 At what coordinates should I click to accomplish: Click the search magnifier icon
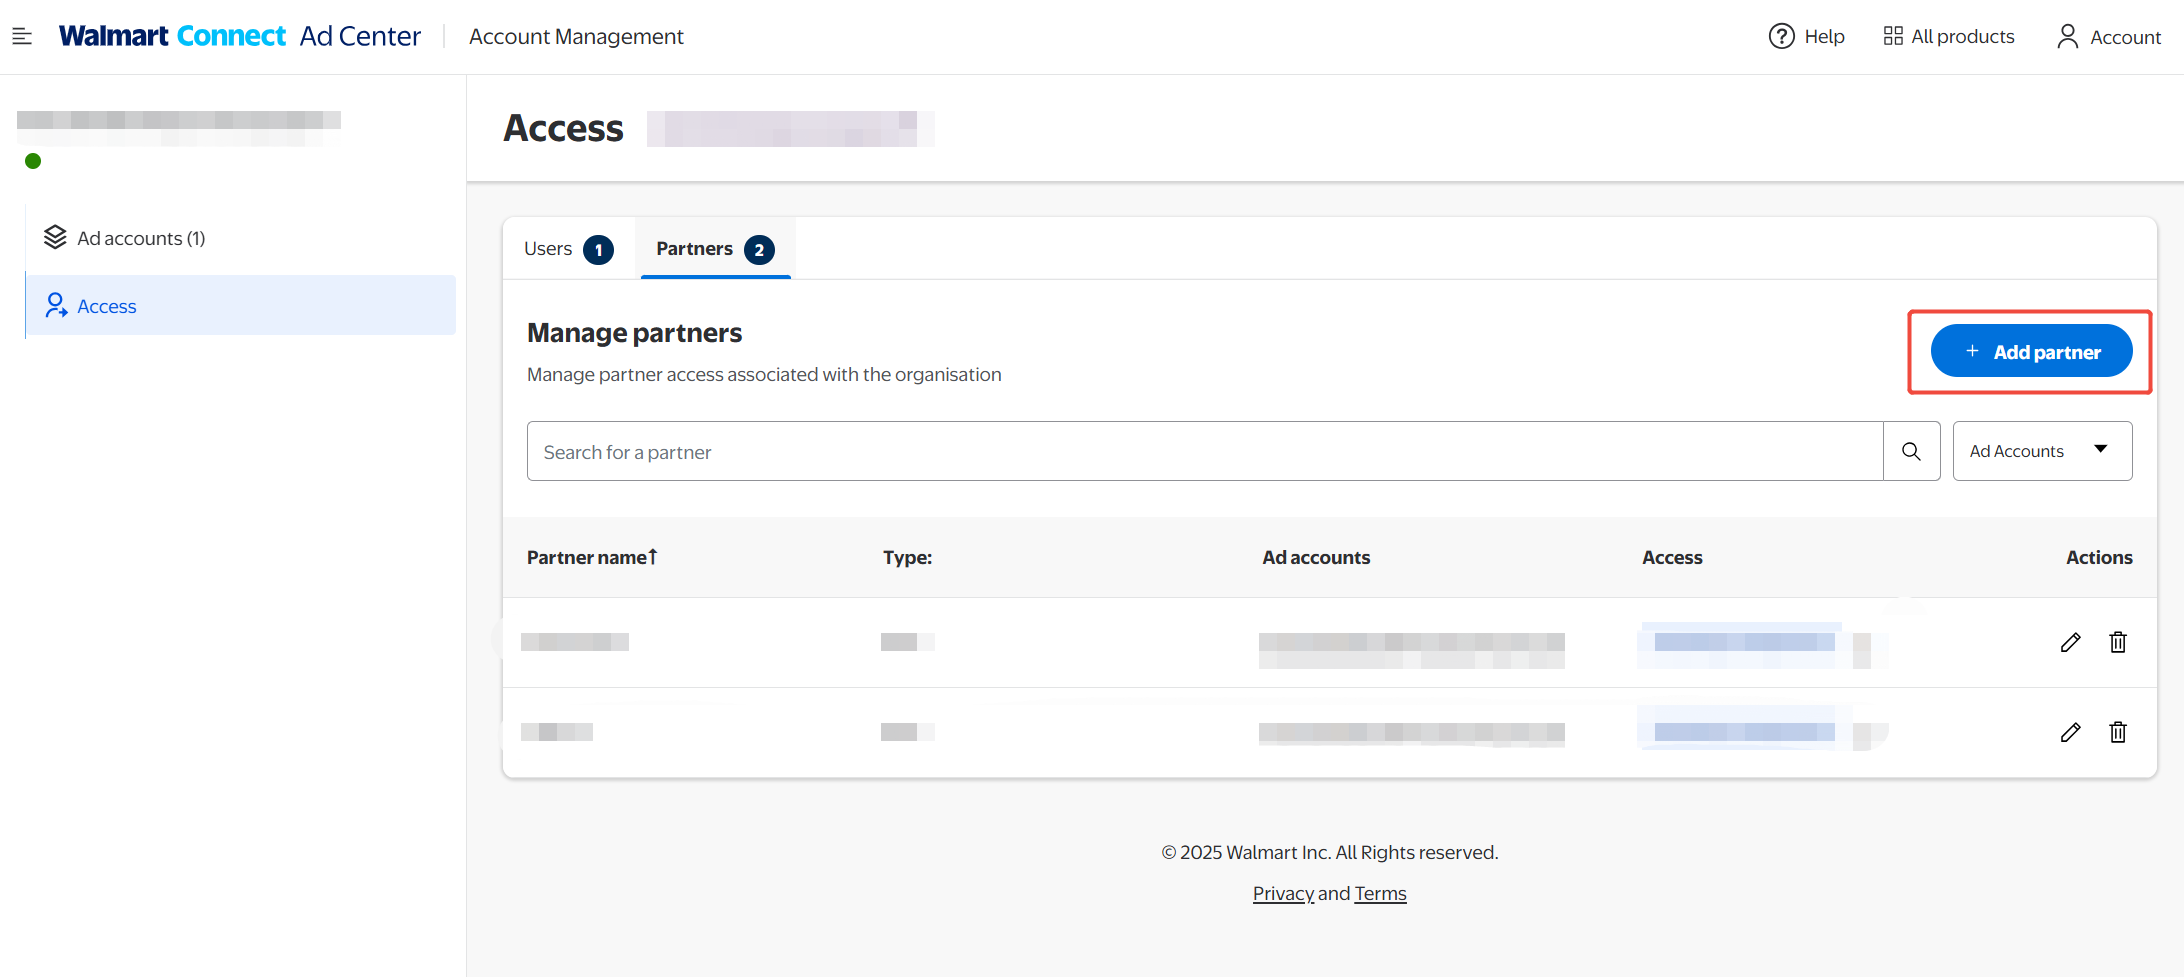click(x=1911, y=452)
